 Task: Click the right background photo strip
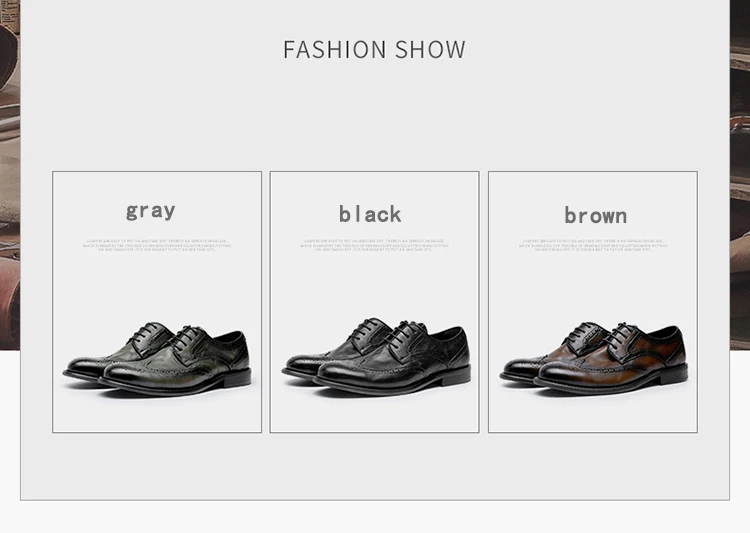[x=740, y=175]
